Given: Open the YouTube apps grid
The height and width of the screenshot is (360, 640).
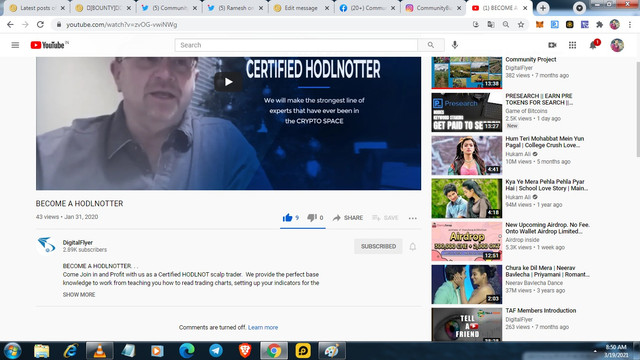Looking at the screenshot, I should point(572,45).
